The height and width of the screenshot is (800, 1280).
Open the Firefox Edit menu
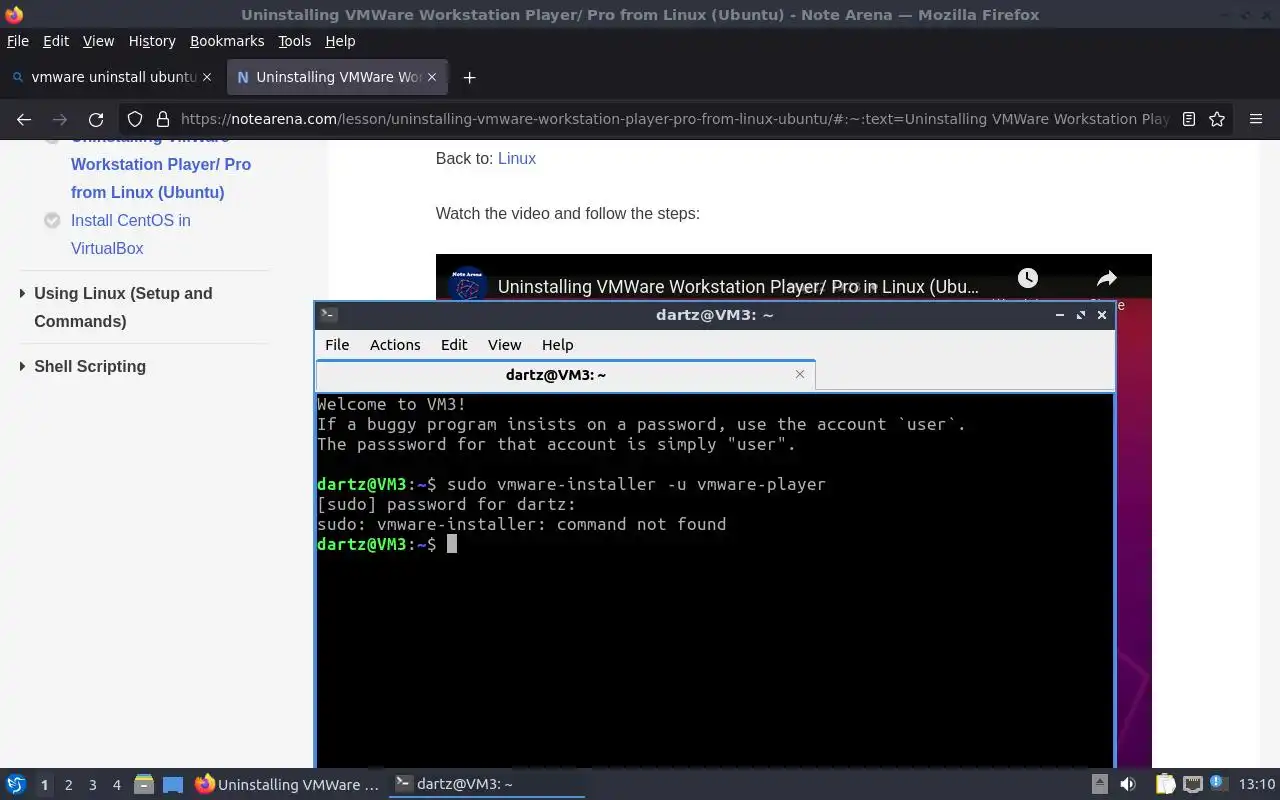(56, 41)
